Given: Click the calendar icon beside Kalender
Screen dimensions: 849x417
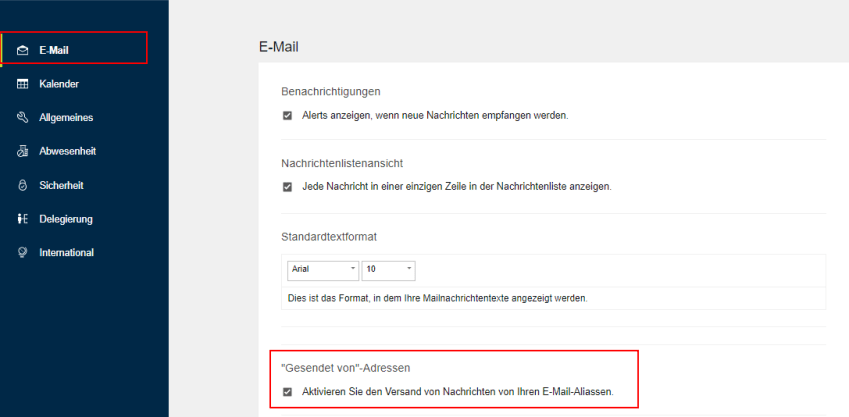Looking at the screenshot, I should click(x=22, y=84).
